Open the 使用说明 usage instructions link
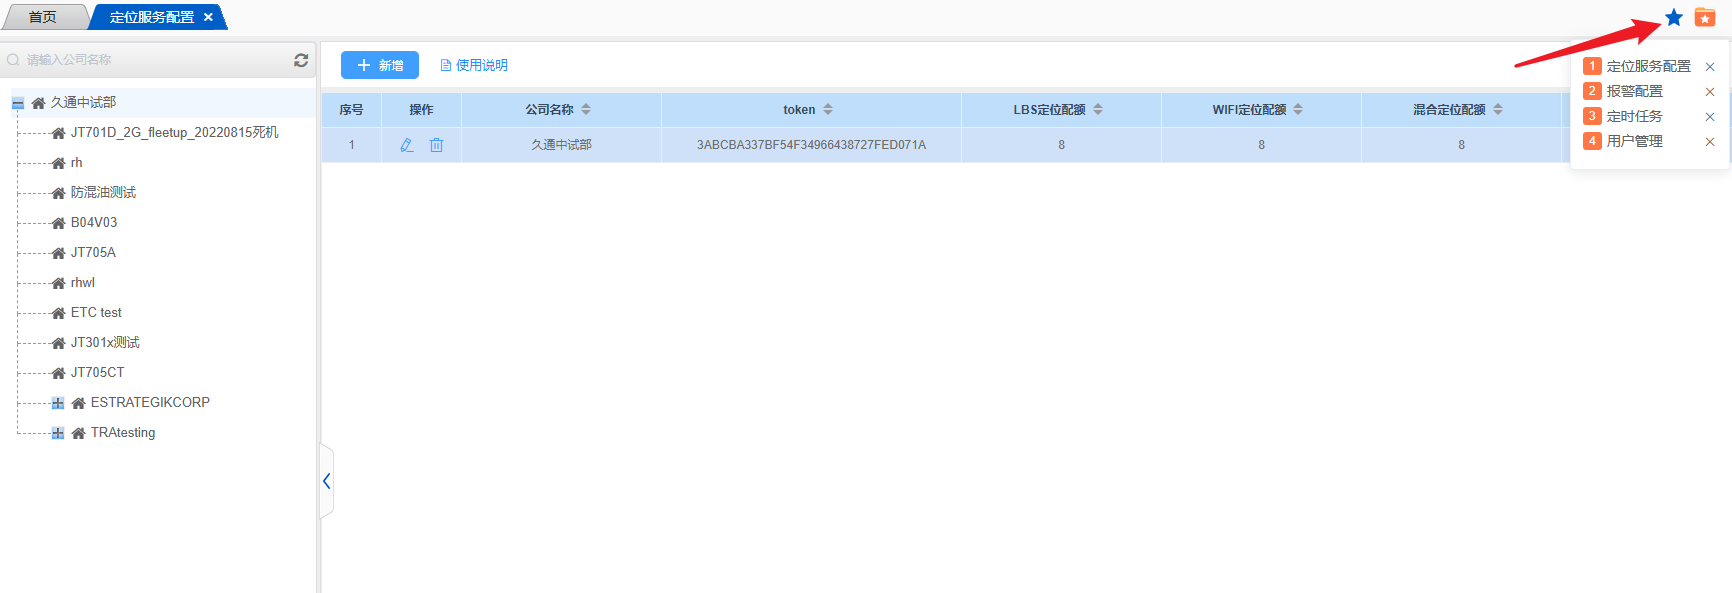1732x593 pixels. (474, 65)
